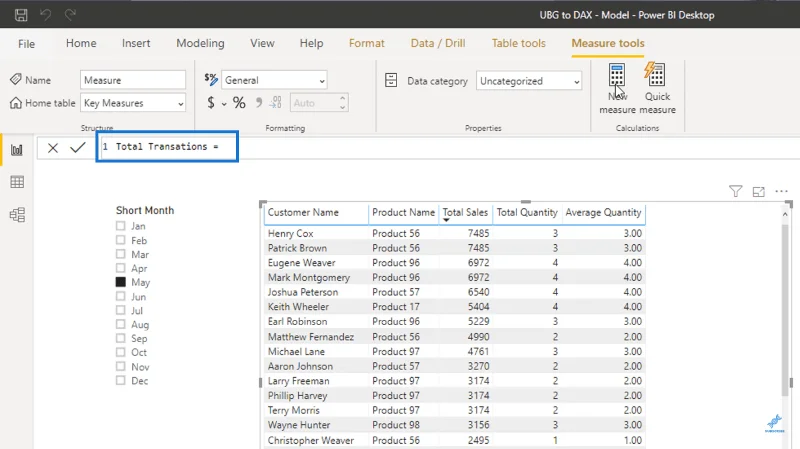Click the table's vertical scrollbar
The height and width of the screenshot is (449, 800).
[x=785, y=309]
